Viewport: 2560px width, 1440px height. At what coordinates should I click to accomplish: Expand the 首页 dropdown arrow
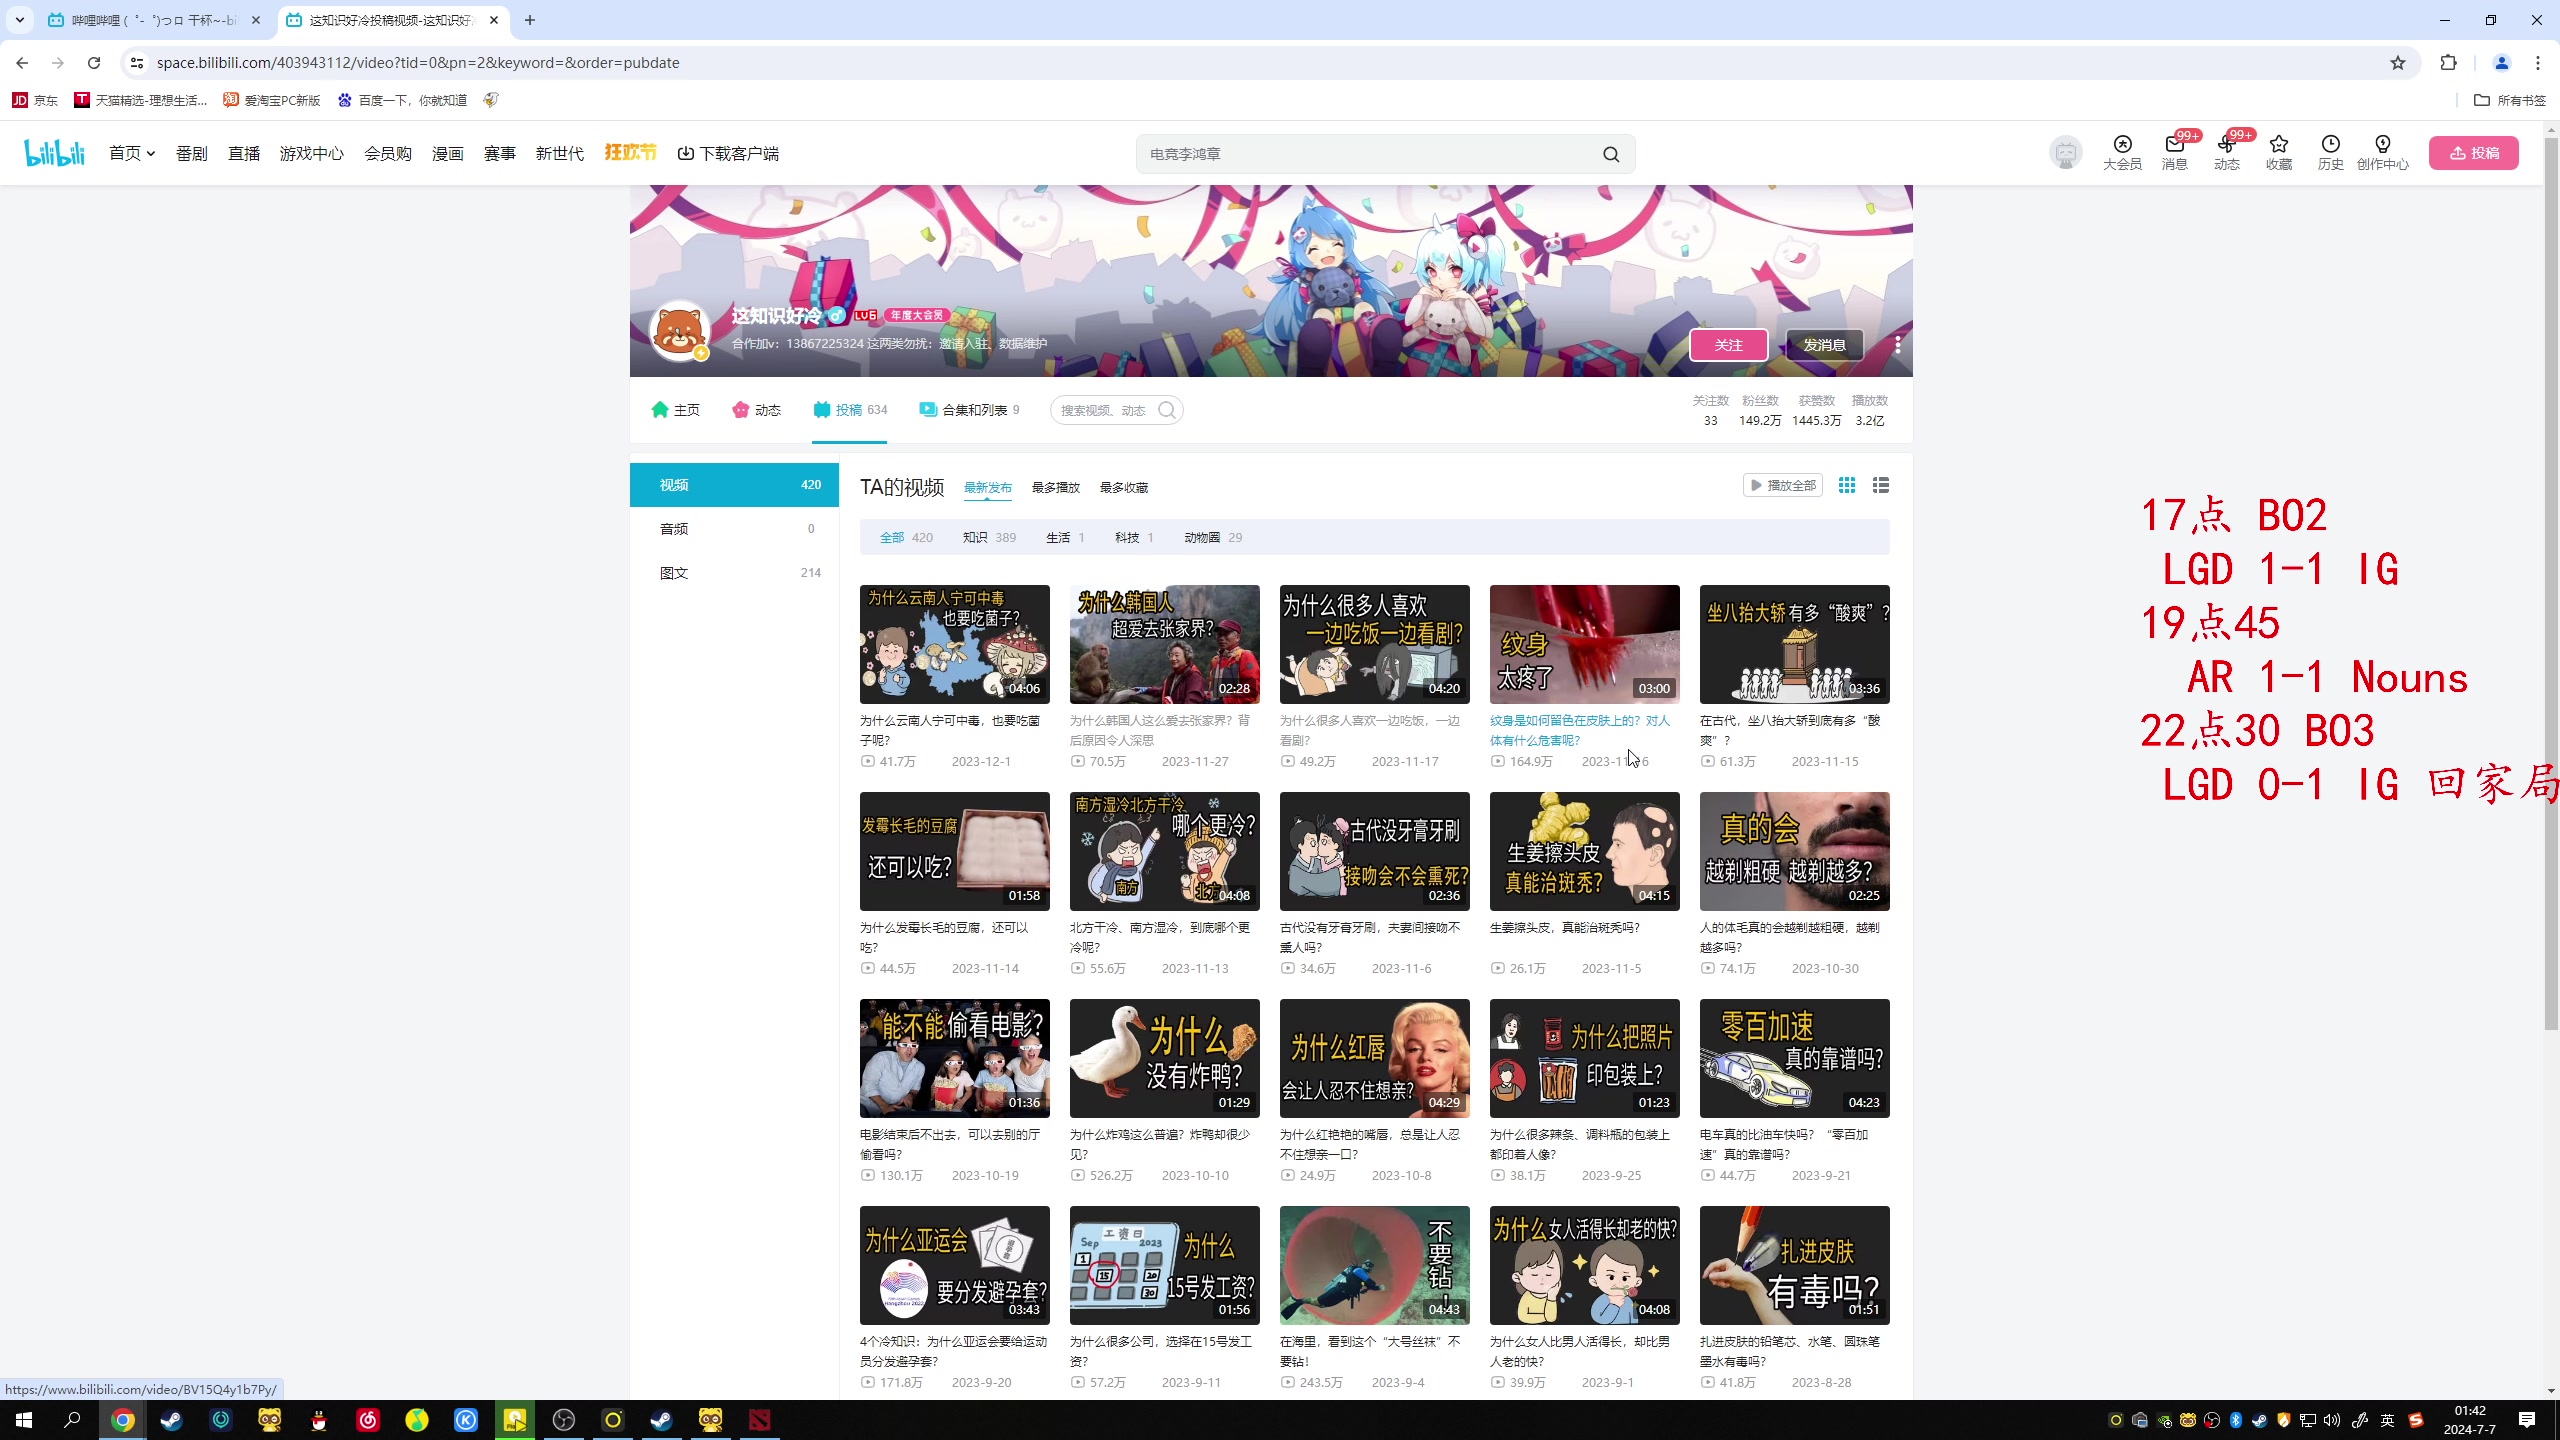(x=151, y=154)
